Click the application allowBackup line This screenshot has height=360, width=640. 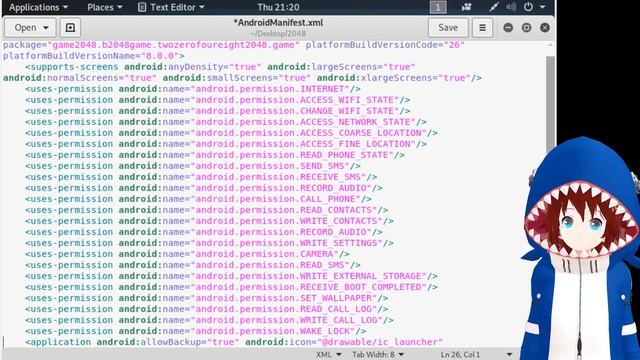(x=234, y=342)
